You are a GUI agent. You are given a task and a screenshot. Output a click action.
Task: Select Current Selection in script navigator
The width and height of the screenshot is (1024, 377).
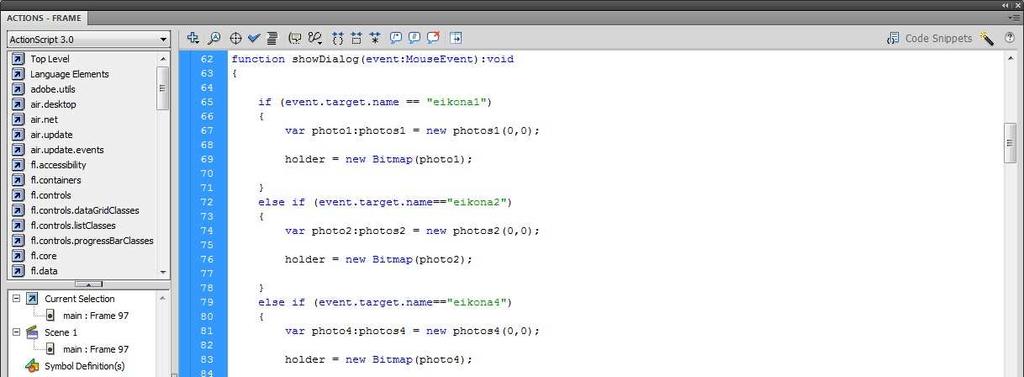[79, 299]
